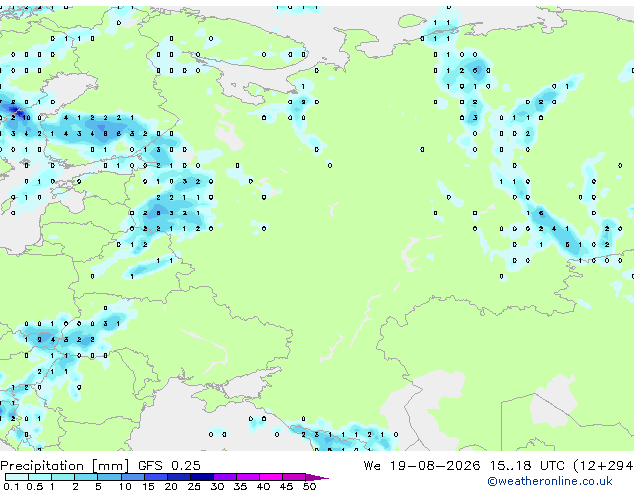Click the legend label '0.1'
The image size is (634, 490).
11,486
